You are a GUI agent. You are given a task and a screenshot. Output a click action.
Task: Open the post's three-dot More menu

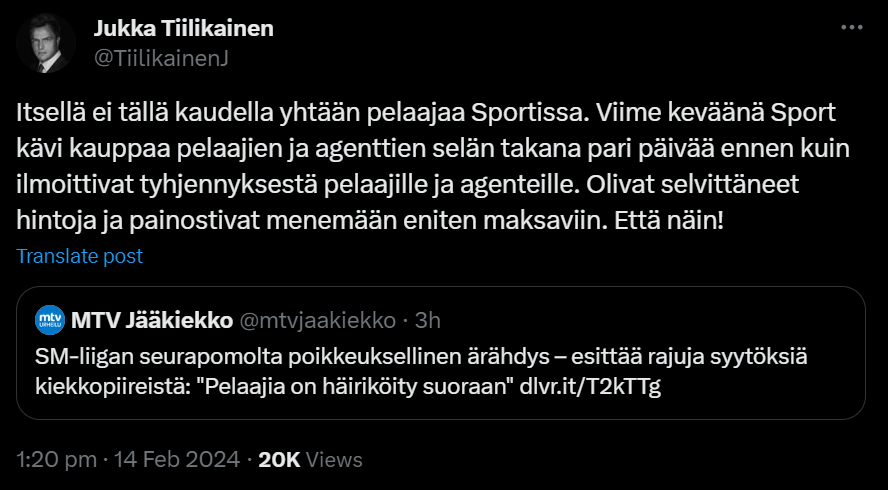tap(850, 28)
